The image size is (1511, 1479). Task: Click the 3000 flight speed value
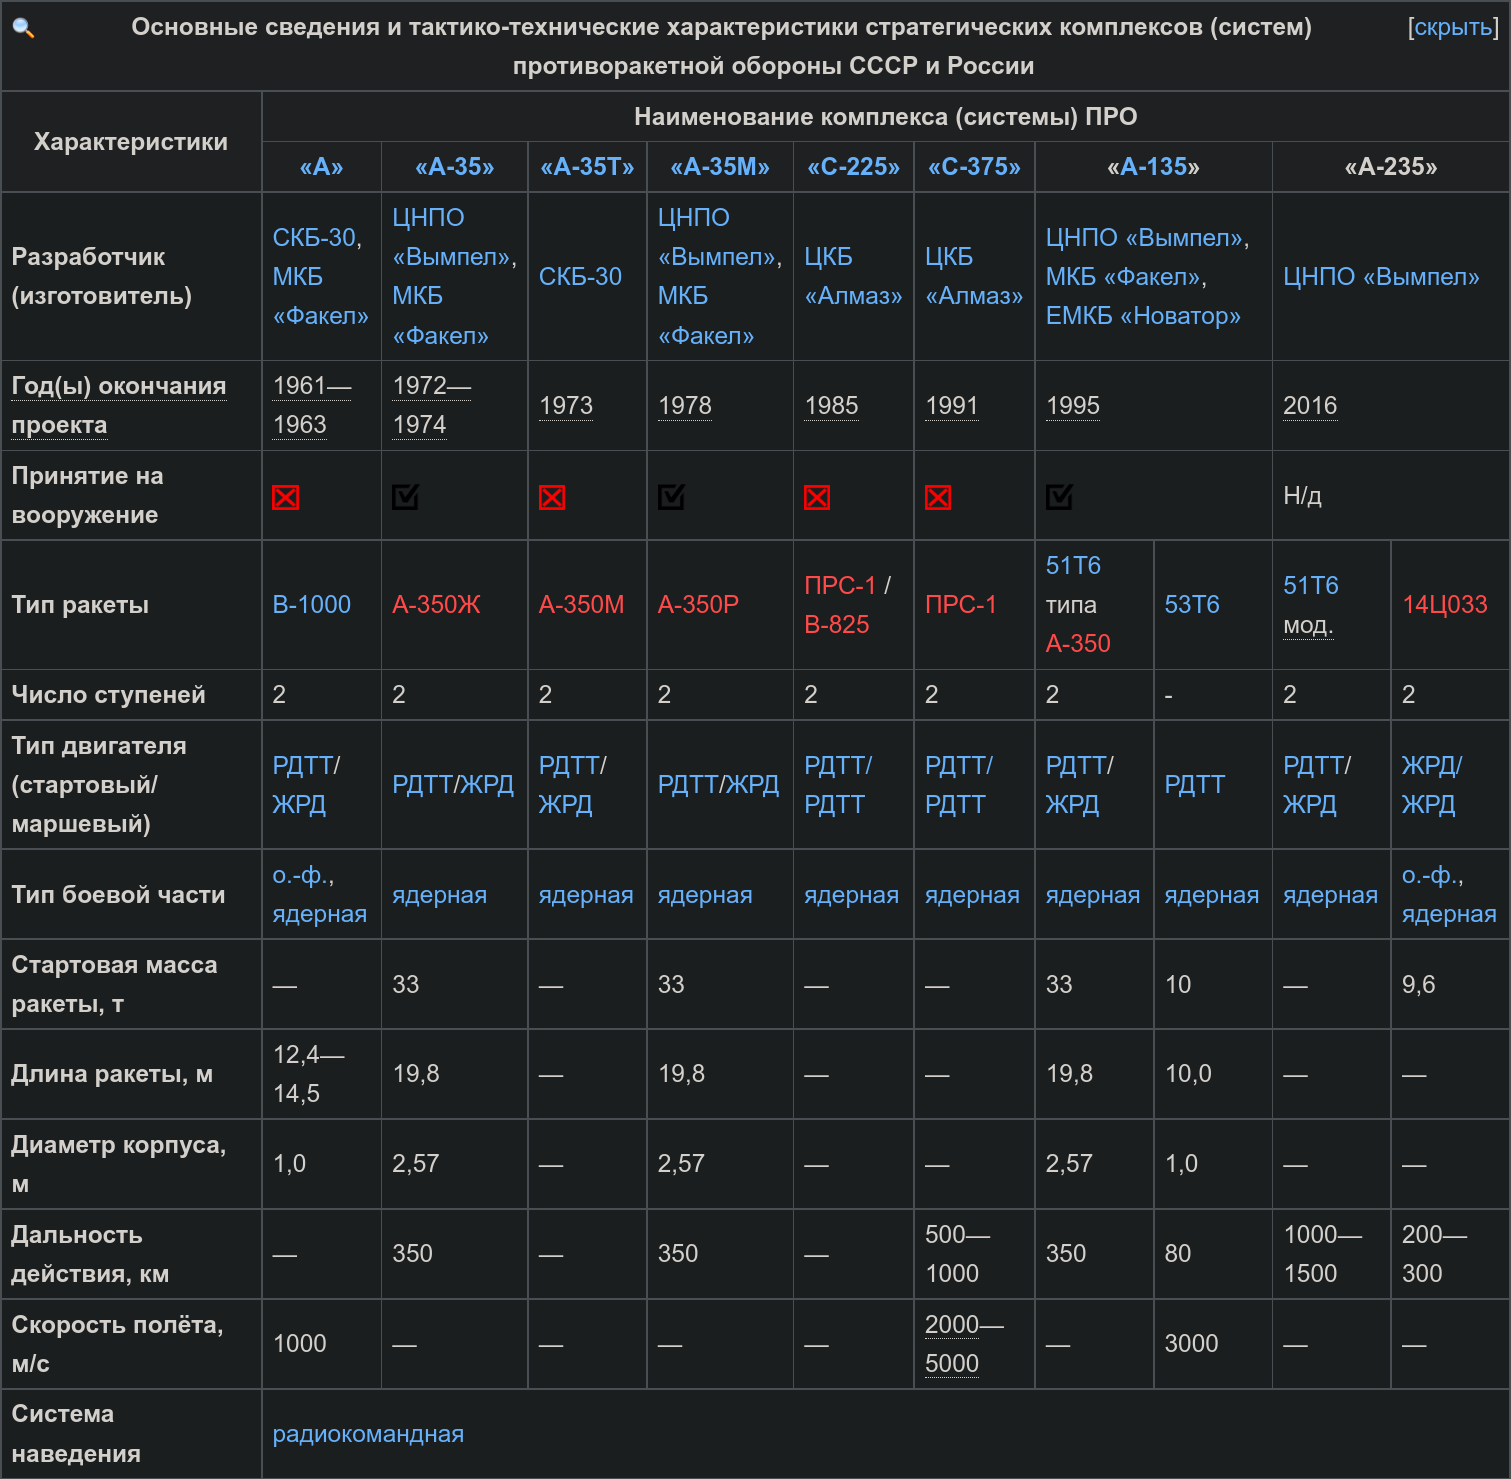[x=1192, y=1344]
